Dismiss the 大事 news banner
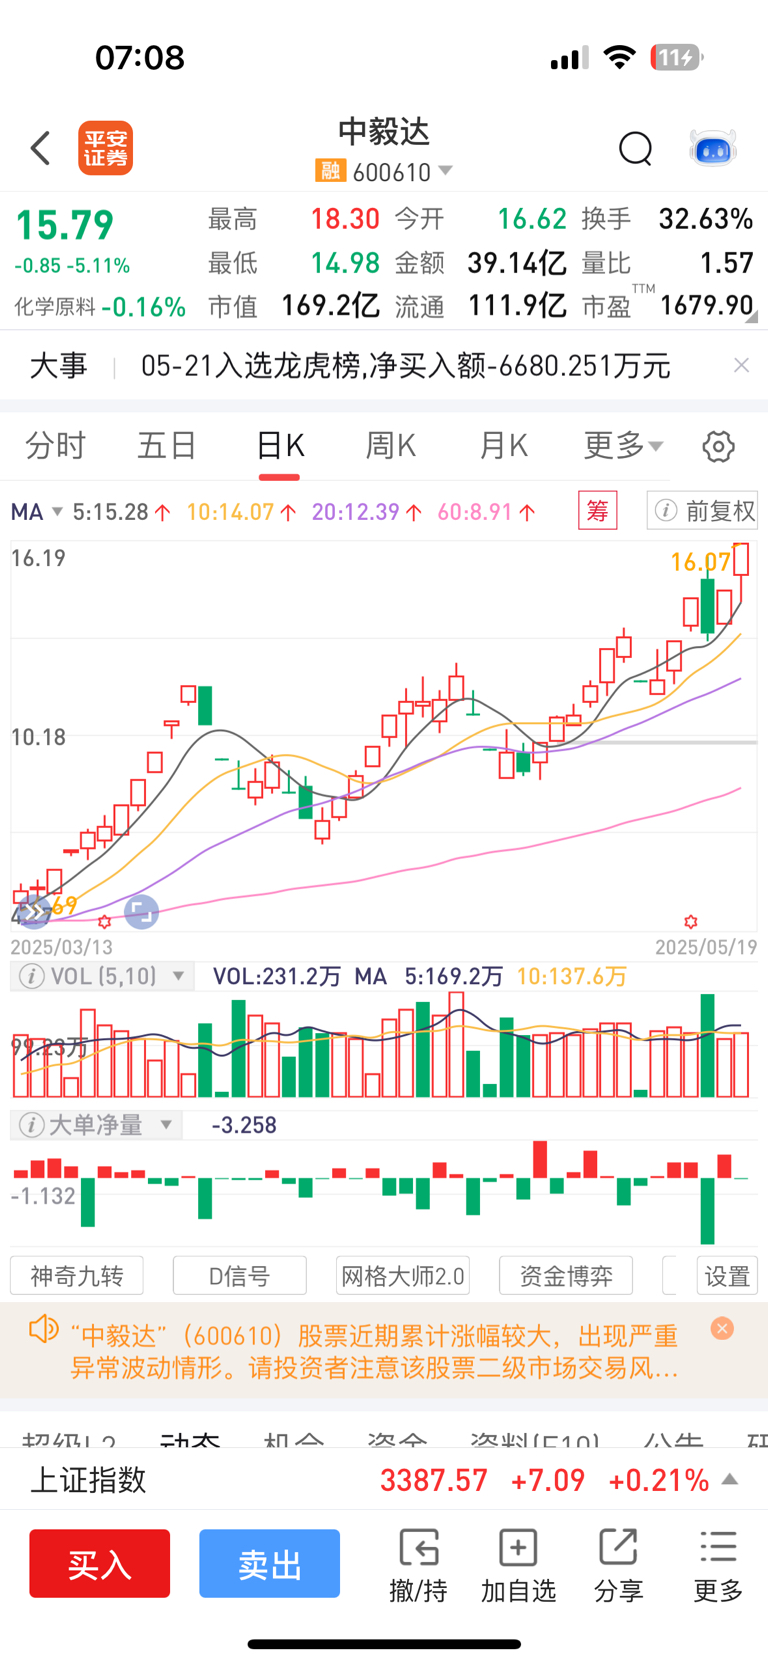The width and height of the screenshot is (769, 1665). pos(741,365)
